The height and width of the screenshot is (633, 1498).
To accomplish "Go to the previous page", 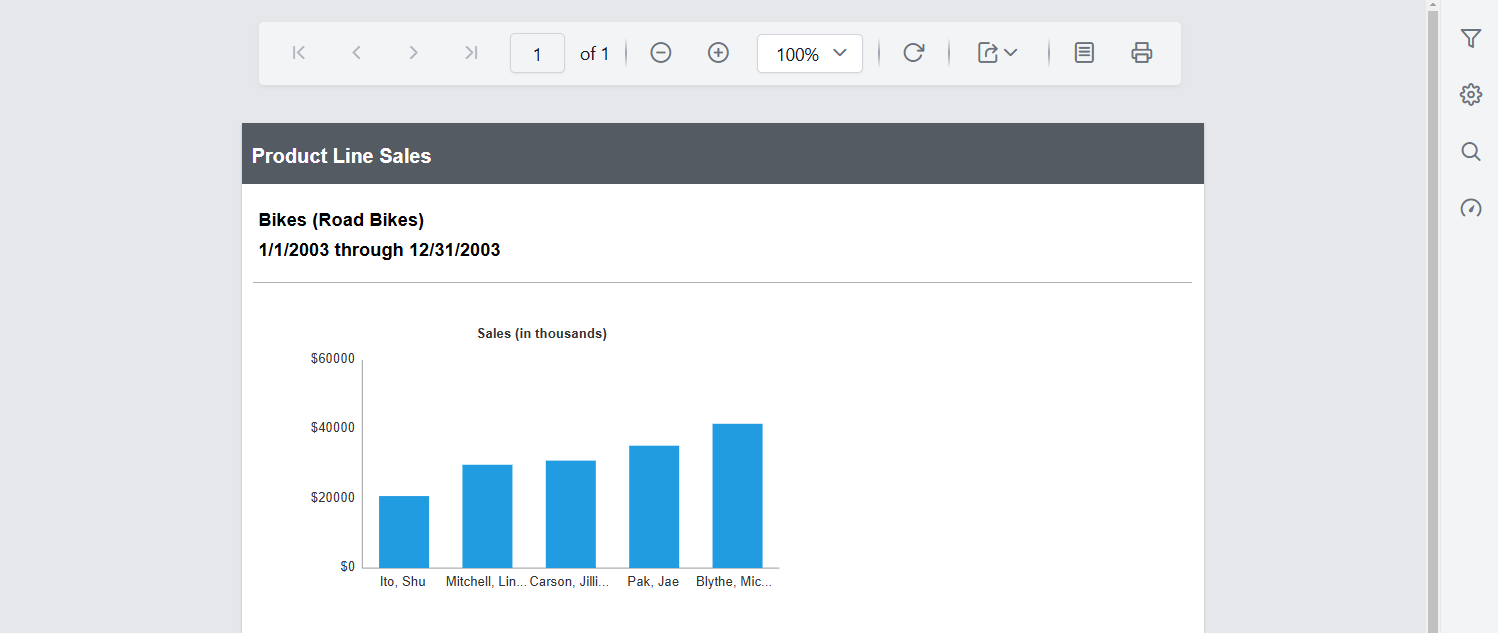I will click(356, 52).
